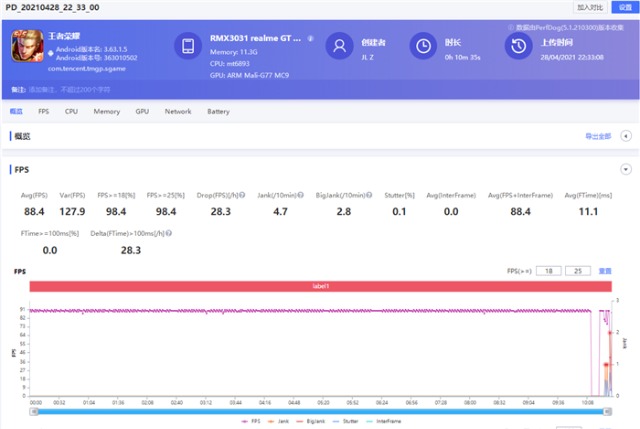Click the Drop(FPS) value 28.3
The width and height of the screenshot is (640, 429).
220,211
